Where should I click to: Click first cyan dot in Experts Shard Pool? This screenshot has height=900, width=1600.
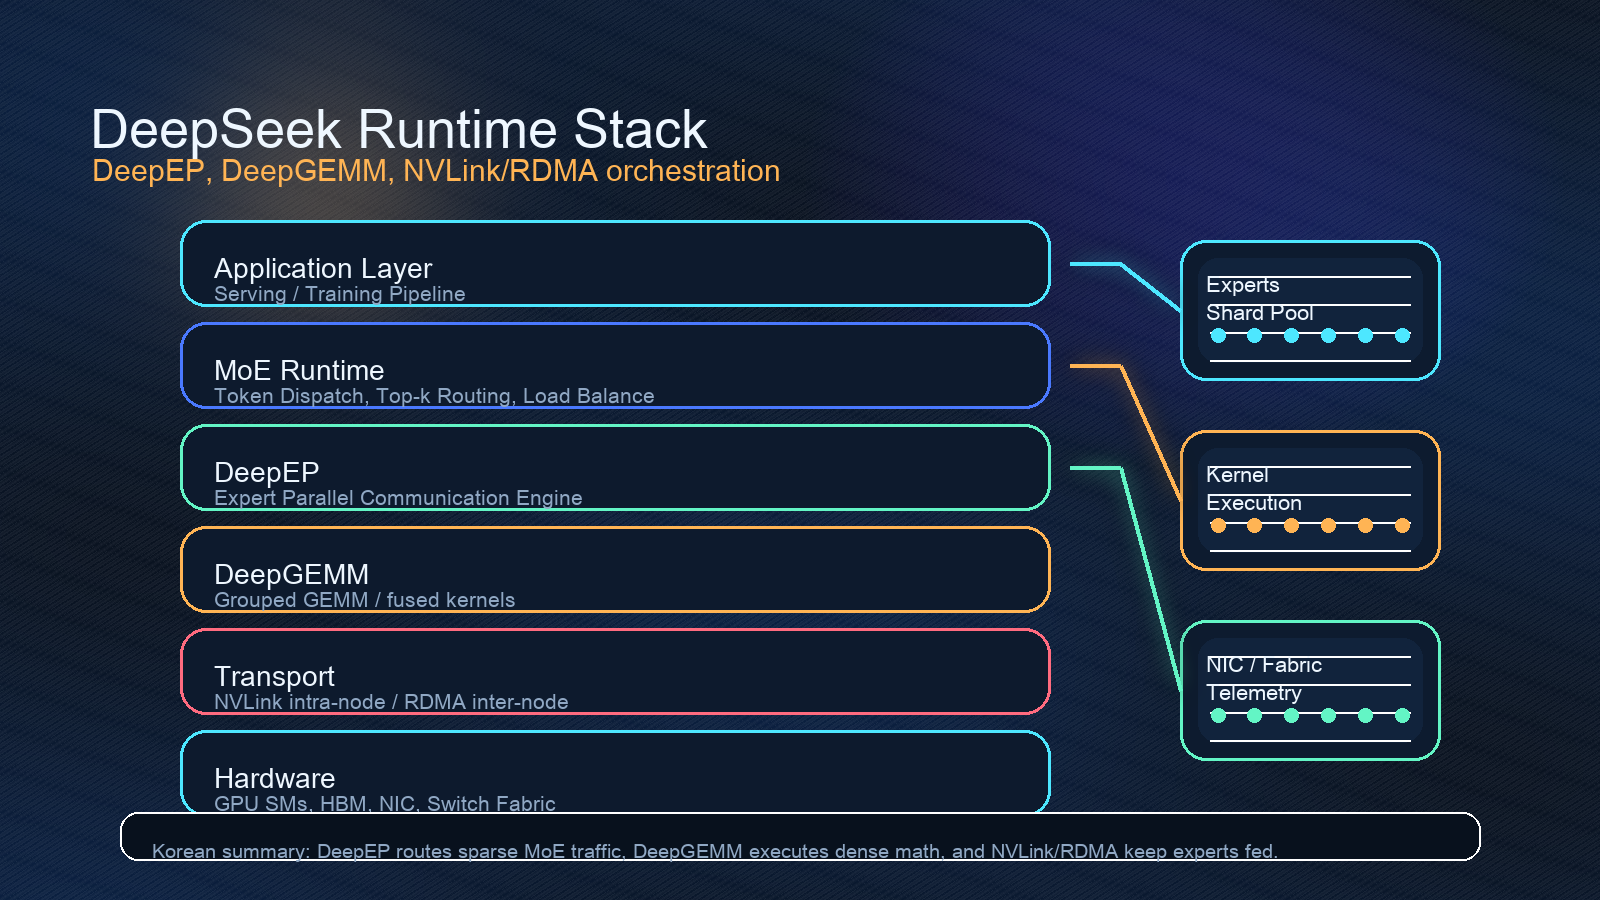pos(1218,336)
